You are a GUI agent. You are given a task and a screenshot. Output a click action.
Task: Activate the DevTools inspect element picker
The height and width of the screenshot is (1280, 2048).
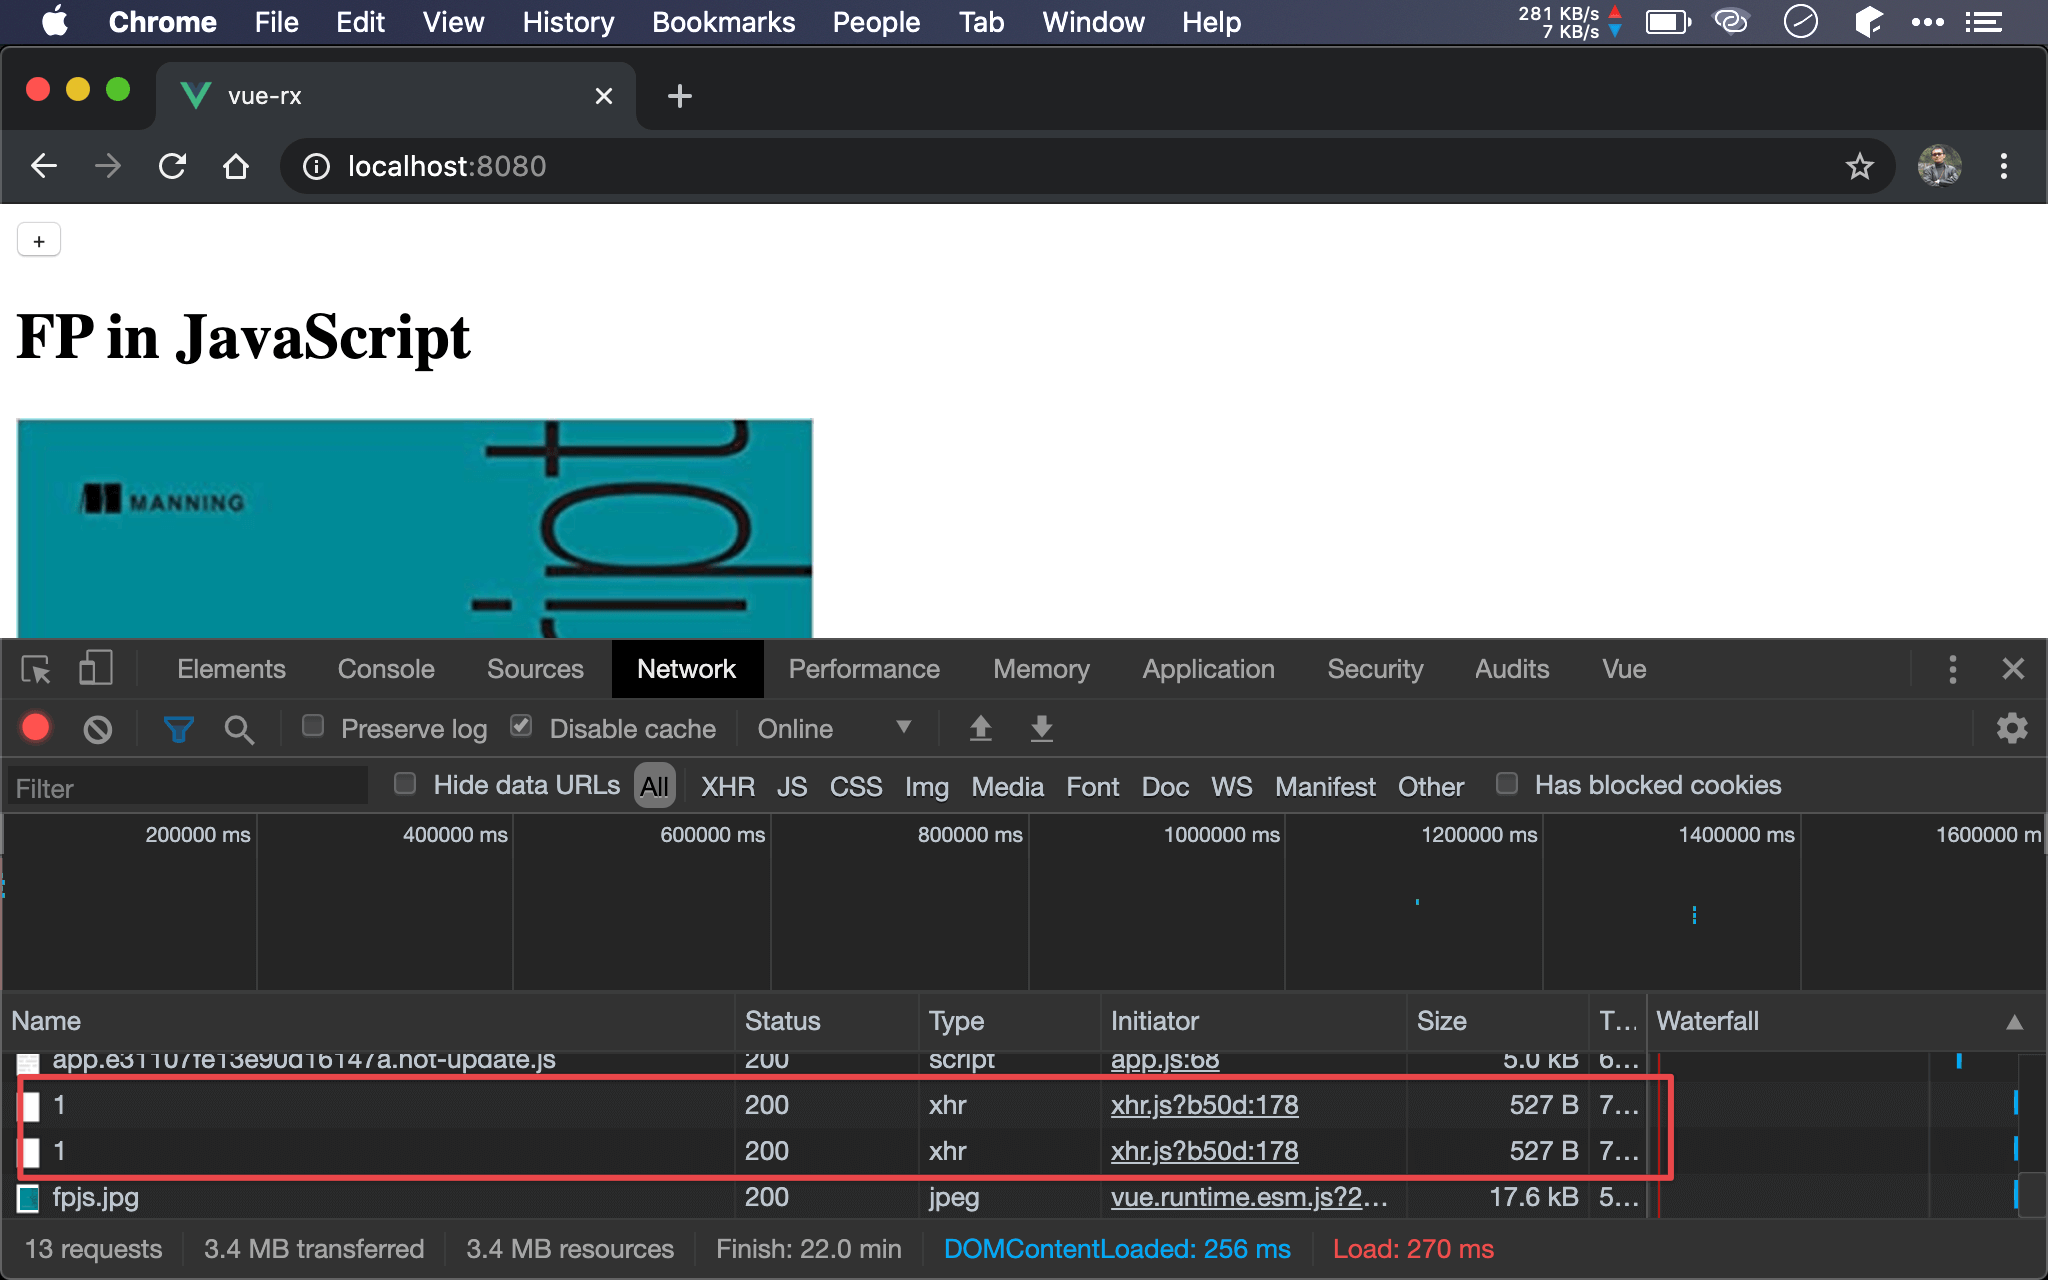pos(36,669)
